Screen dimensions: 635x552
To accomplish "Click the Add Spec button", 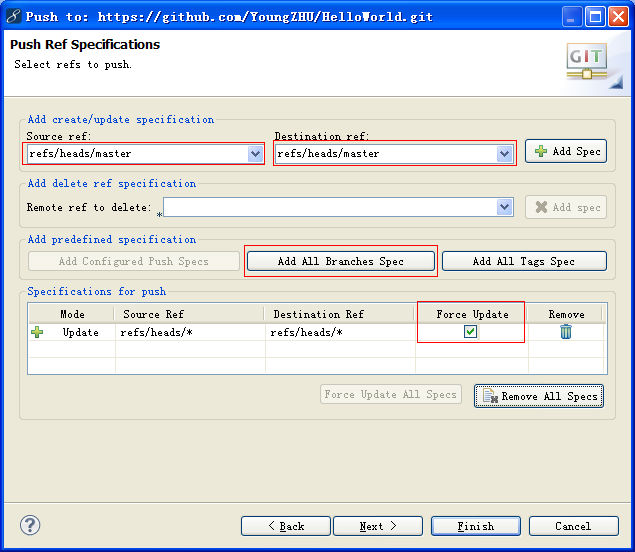I will tap(566, 151).
